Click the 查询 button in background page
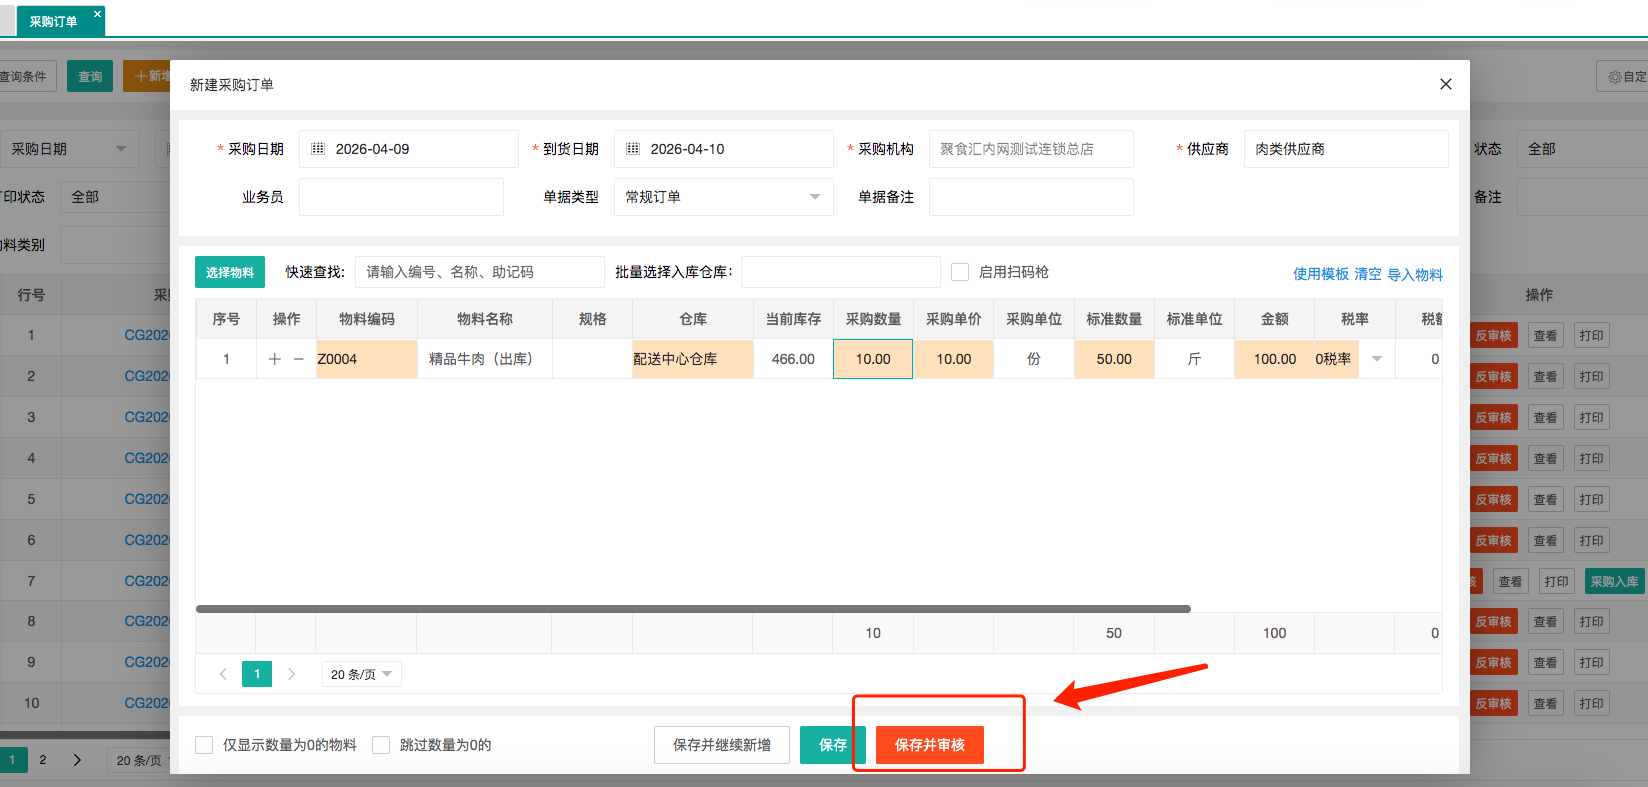The image size is (1648, 787). [90, 76]
